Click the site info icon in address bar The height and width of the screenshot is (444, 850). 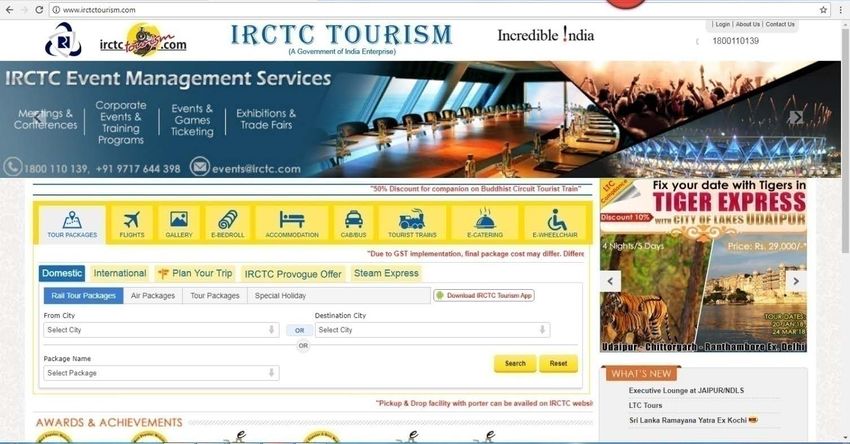[x=56, y=10]
